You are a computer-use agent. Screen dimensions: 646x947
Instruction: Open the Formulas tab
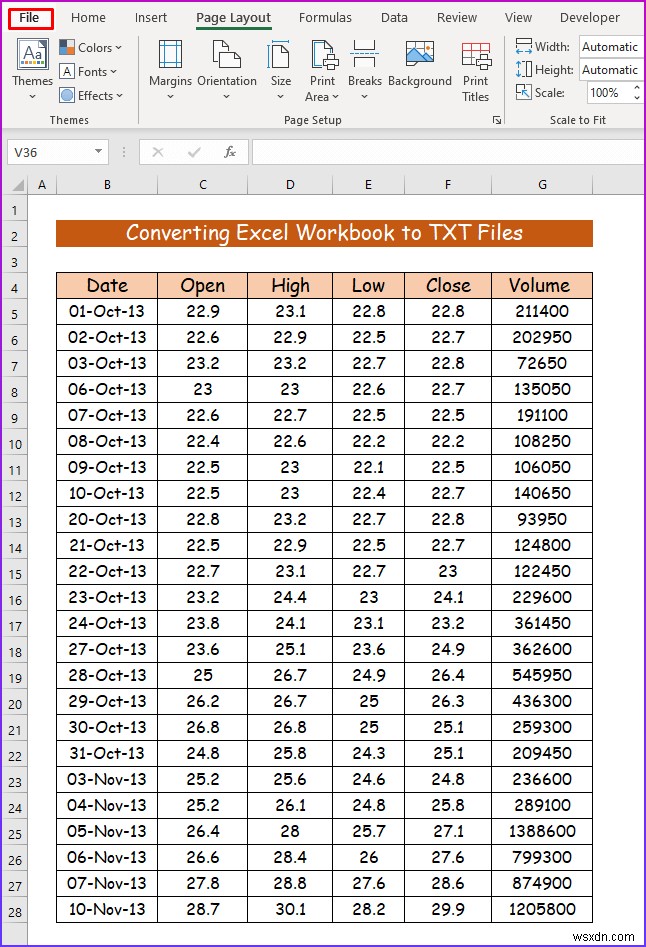325,18
